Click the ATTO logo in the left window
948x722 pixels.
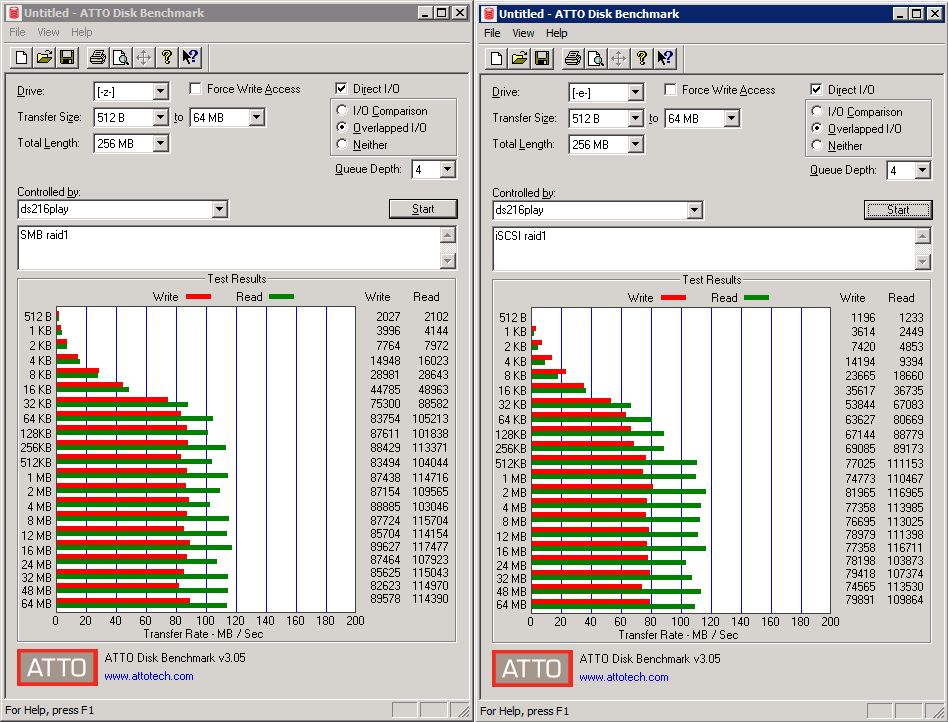57,668
